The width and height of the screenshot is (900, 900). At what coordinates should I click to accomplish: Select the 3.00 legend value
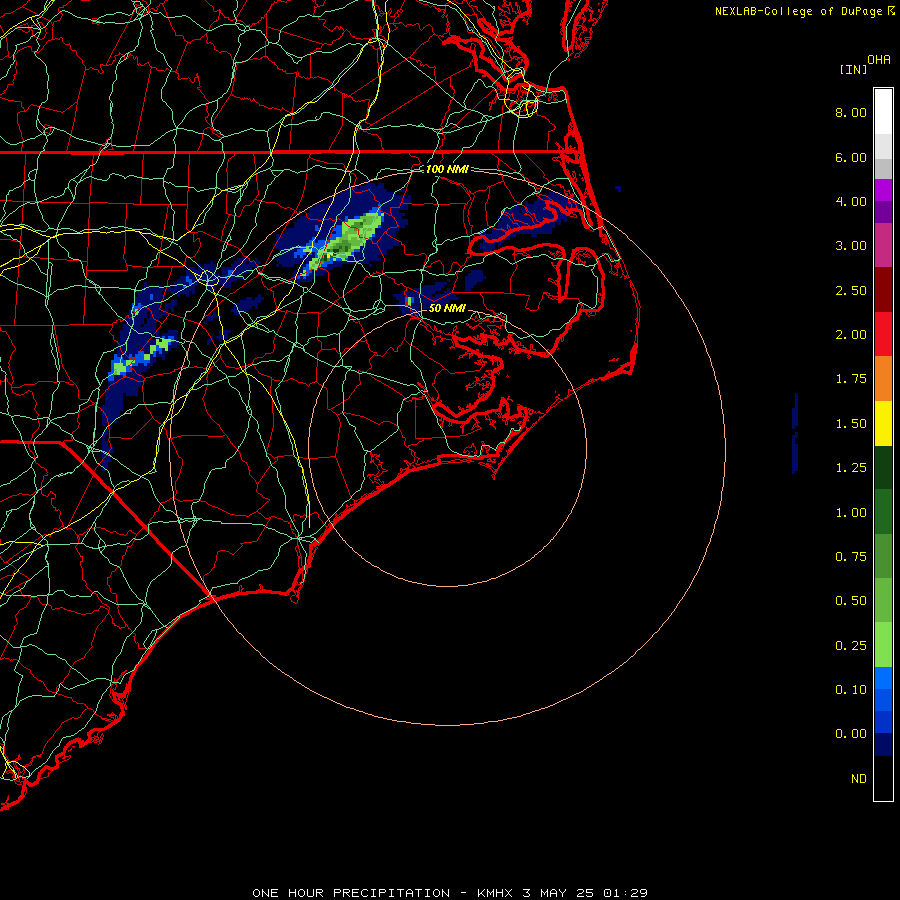tap(851, 246)
